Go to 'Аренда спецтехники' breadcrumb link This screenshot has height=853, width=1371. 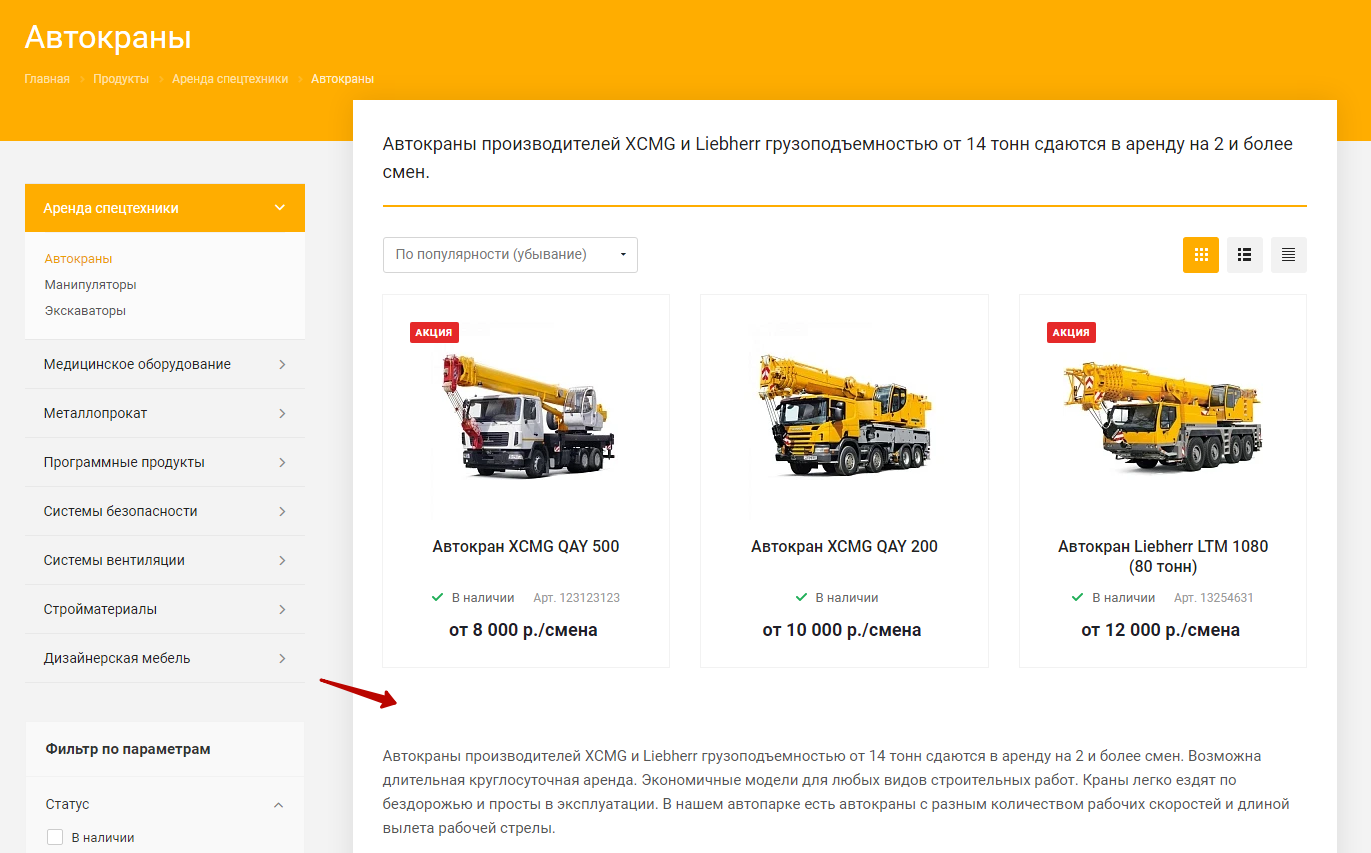[230, 79]
